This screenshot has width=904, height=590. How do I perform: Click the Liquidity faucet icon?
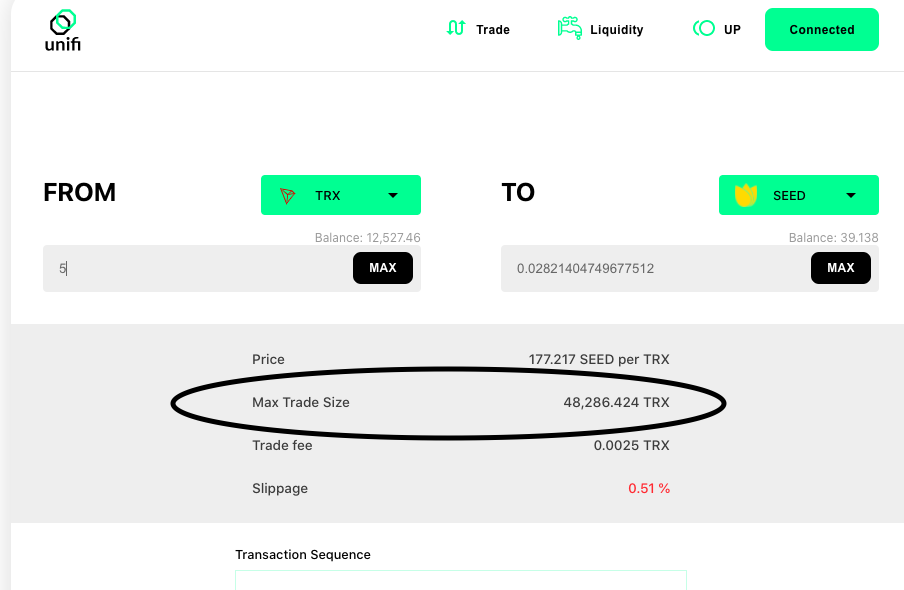569,28
